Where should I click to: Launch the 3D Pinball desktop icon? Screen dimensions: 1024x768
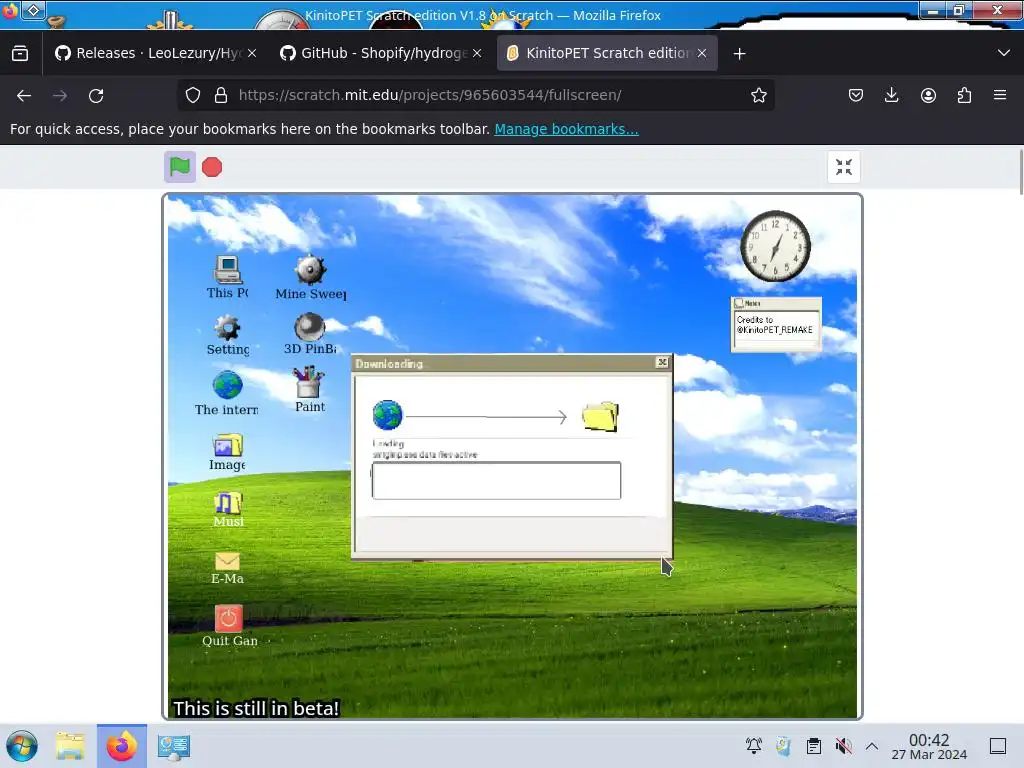310,334
